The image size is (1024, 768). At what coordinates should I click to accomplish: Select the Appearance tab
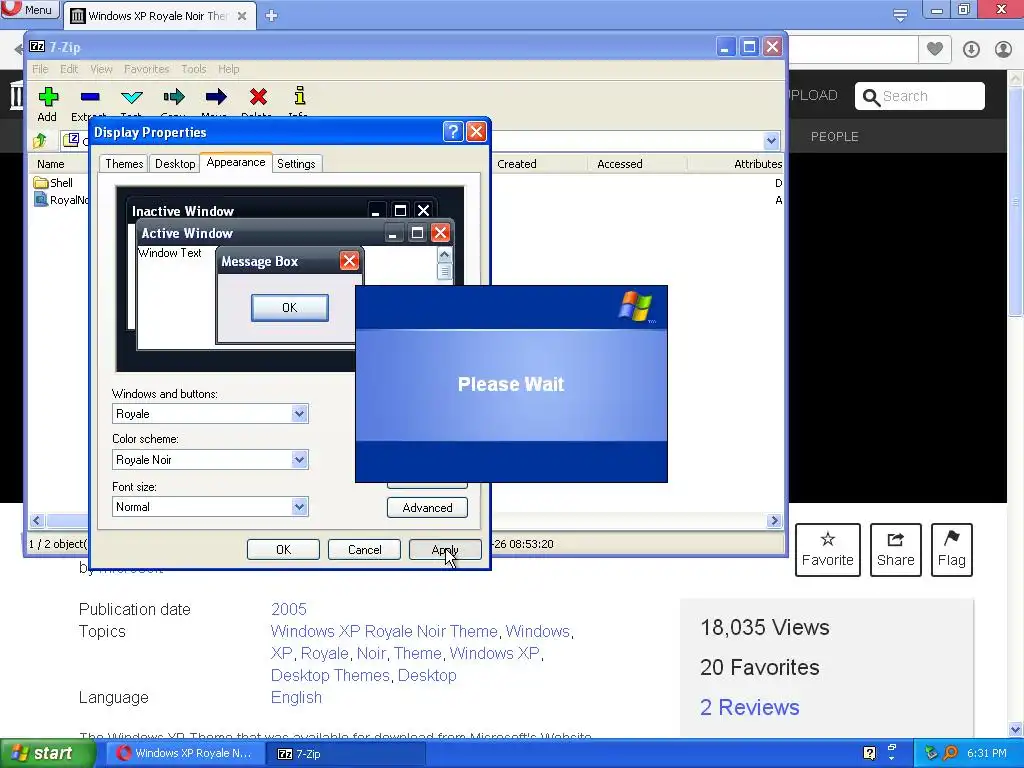[x=236, y=162]
